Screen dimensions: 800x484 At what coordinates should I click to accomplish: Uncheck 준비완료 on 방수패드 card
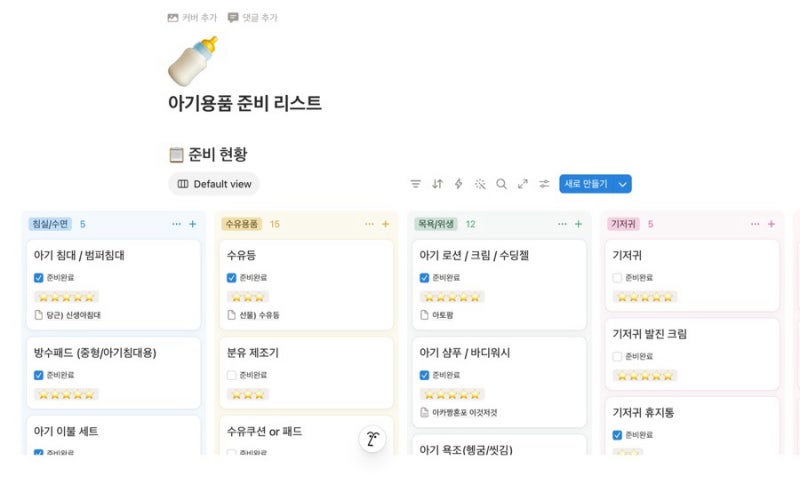[x=38, y=375]
